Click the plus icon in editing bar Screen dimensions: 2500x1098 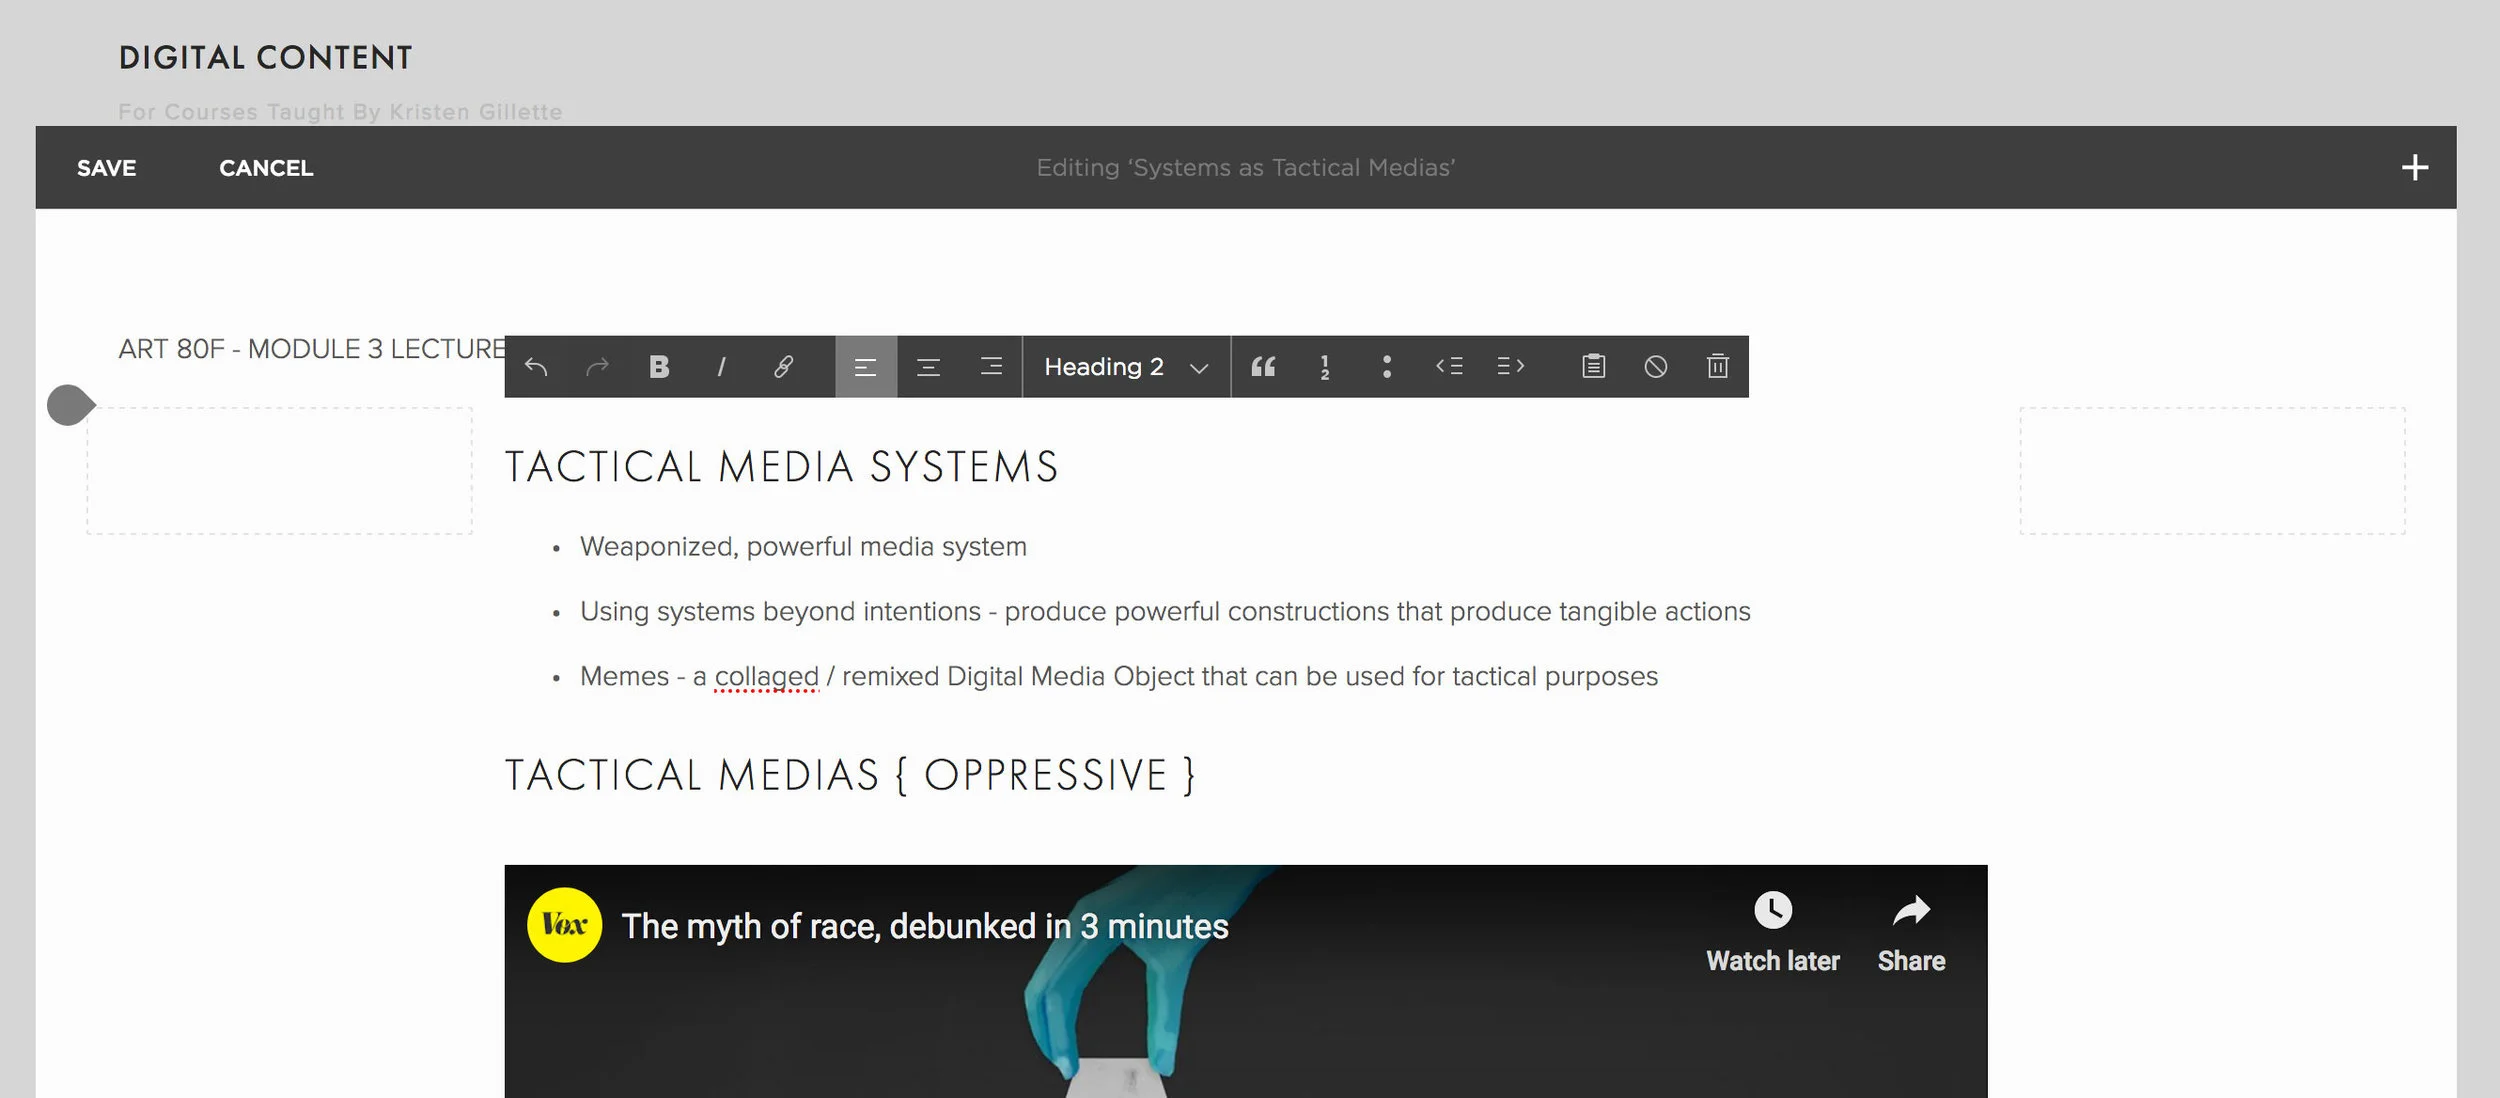coord(2415,168)
